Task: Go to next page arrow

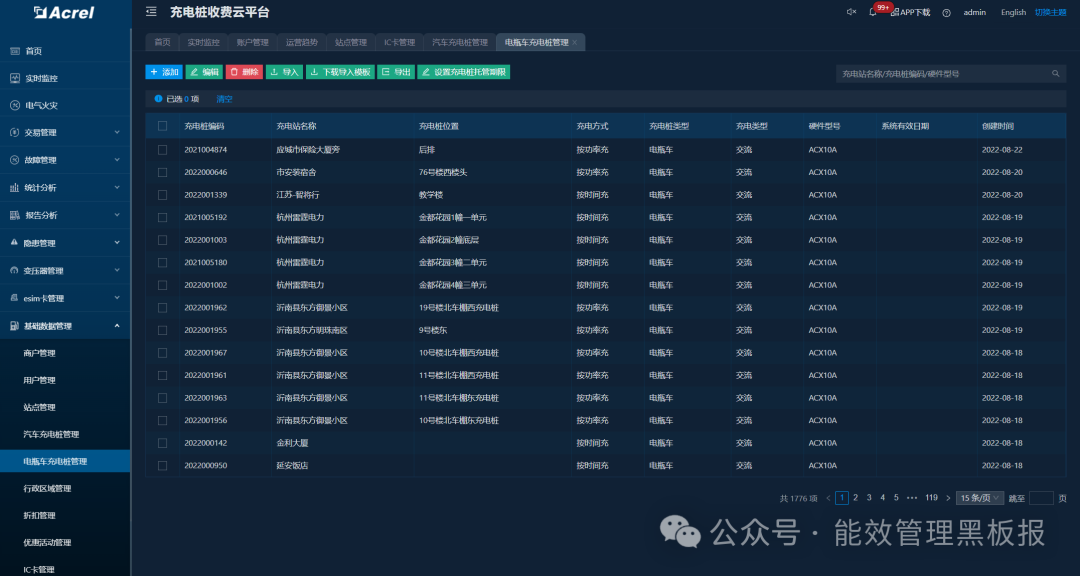Action: point(948,497)
